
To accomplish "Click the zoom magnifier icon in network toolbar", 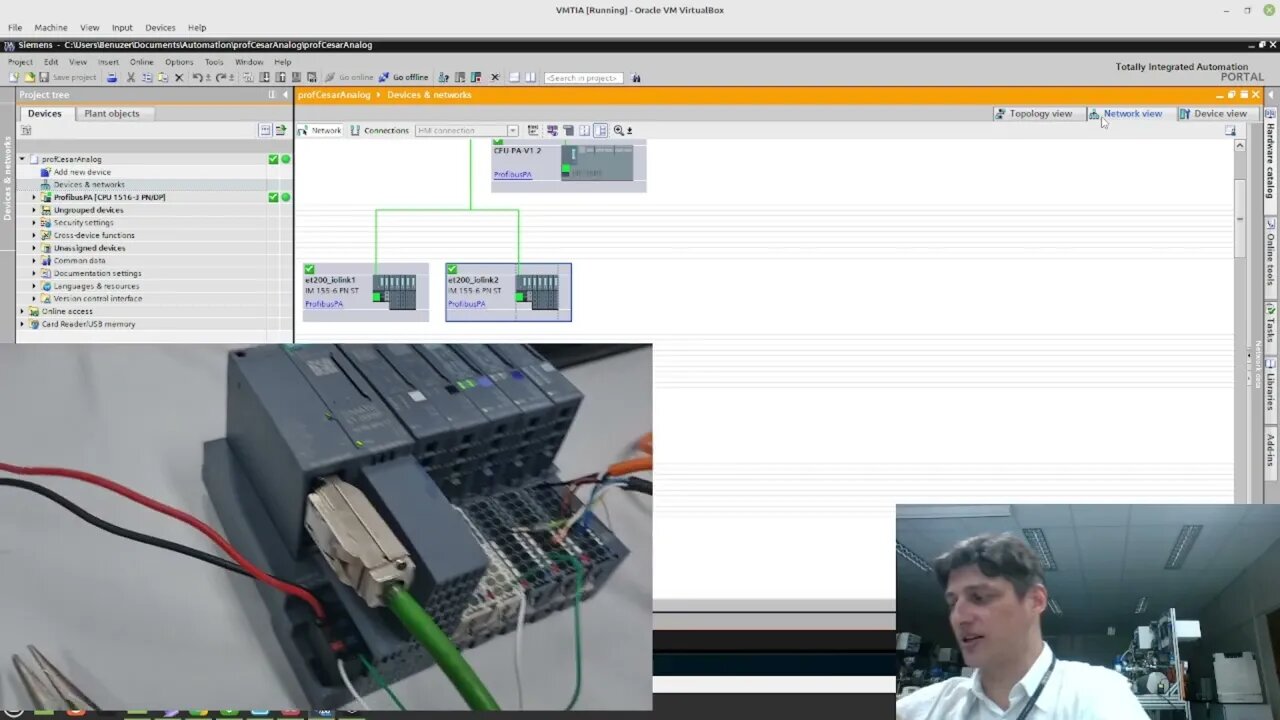I will 619,130.
